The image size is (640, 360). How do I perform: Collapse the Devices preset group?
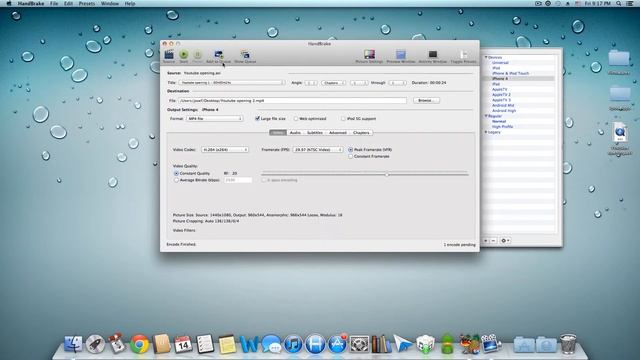(486, 58)
